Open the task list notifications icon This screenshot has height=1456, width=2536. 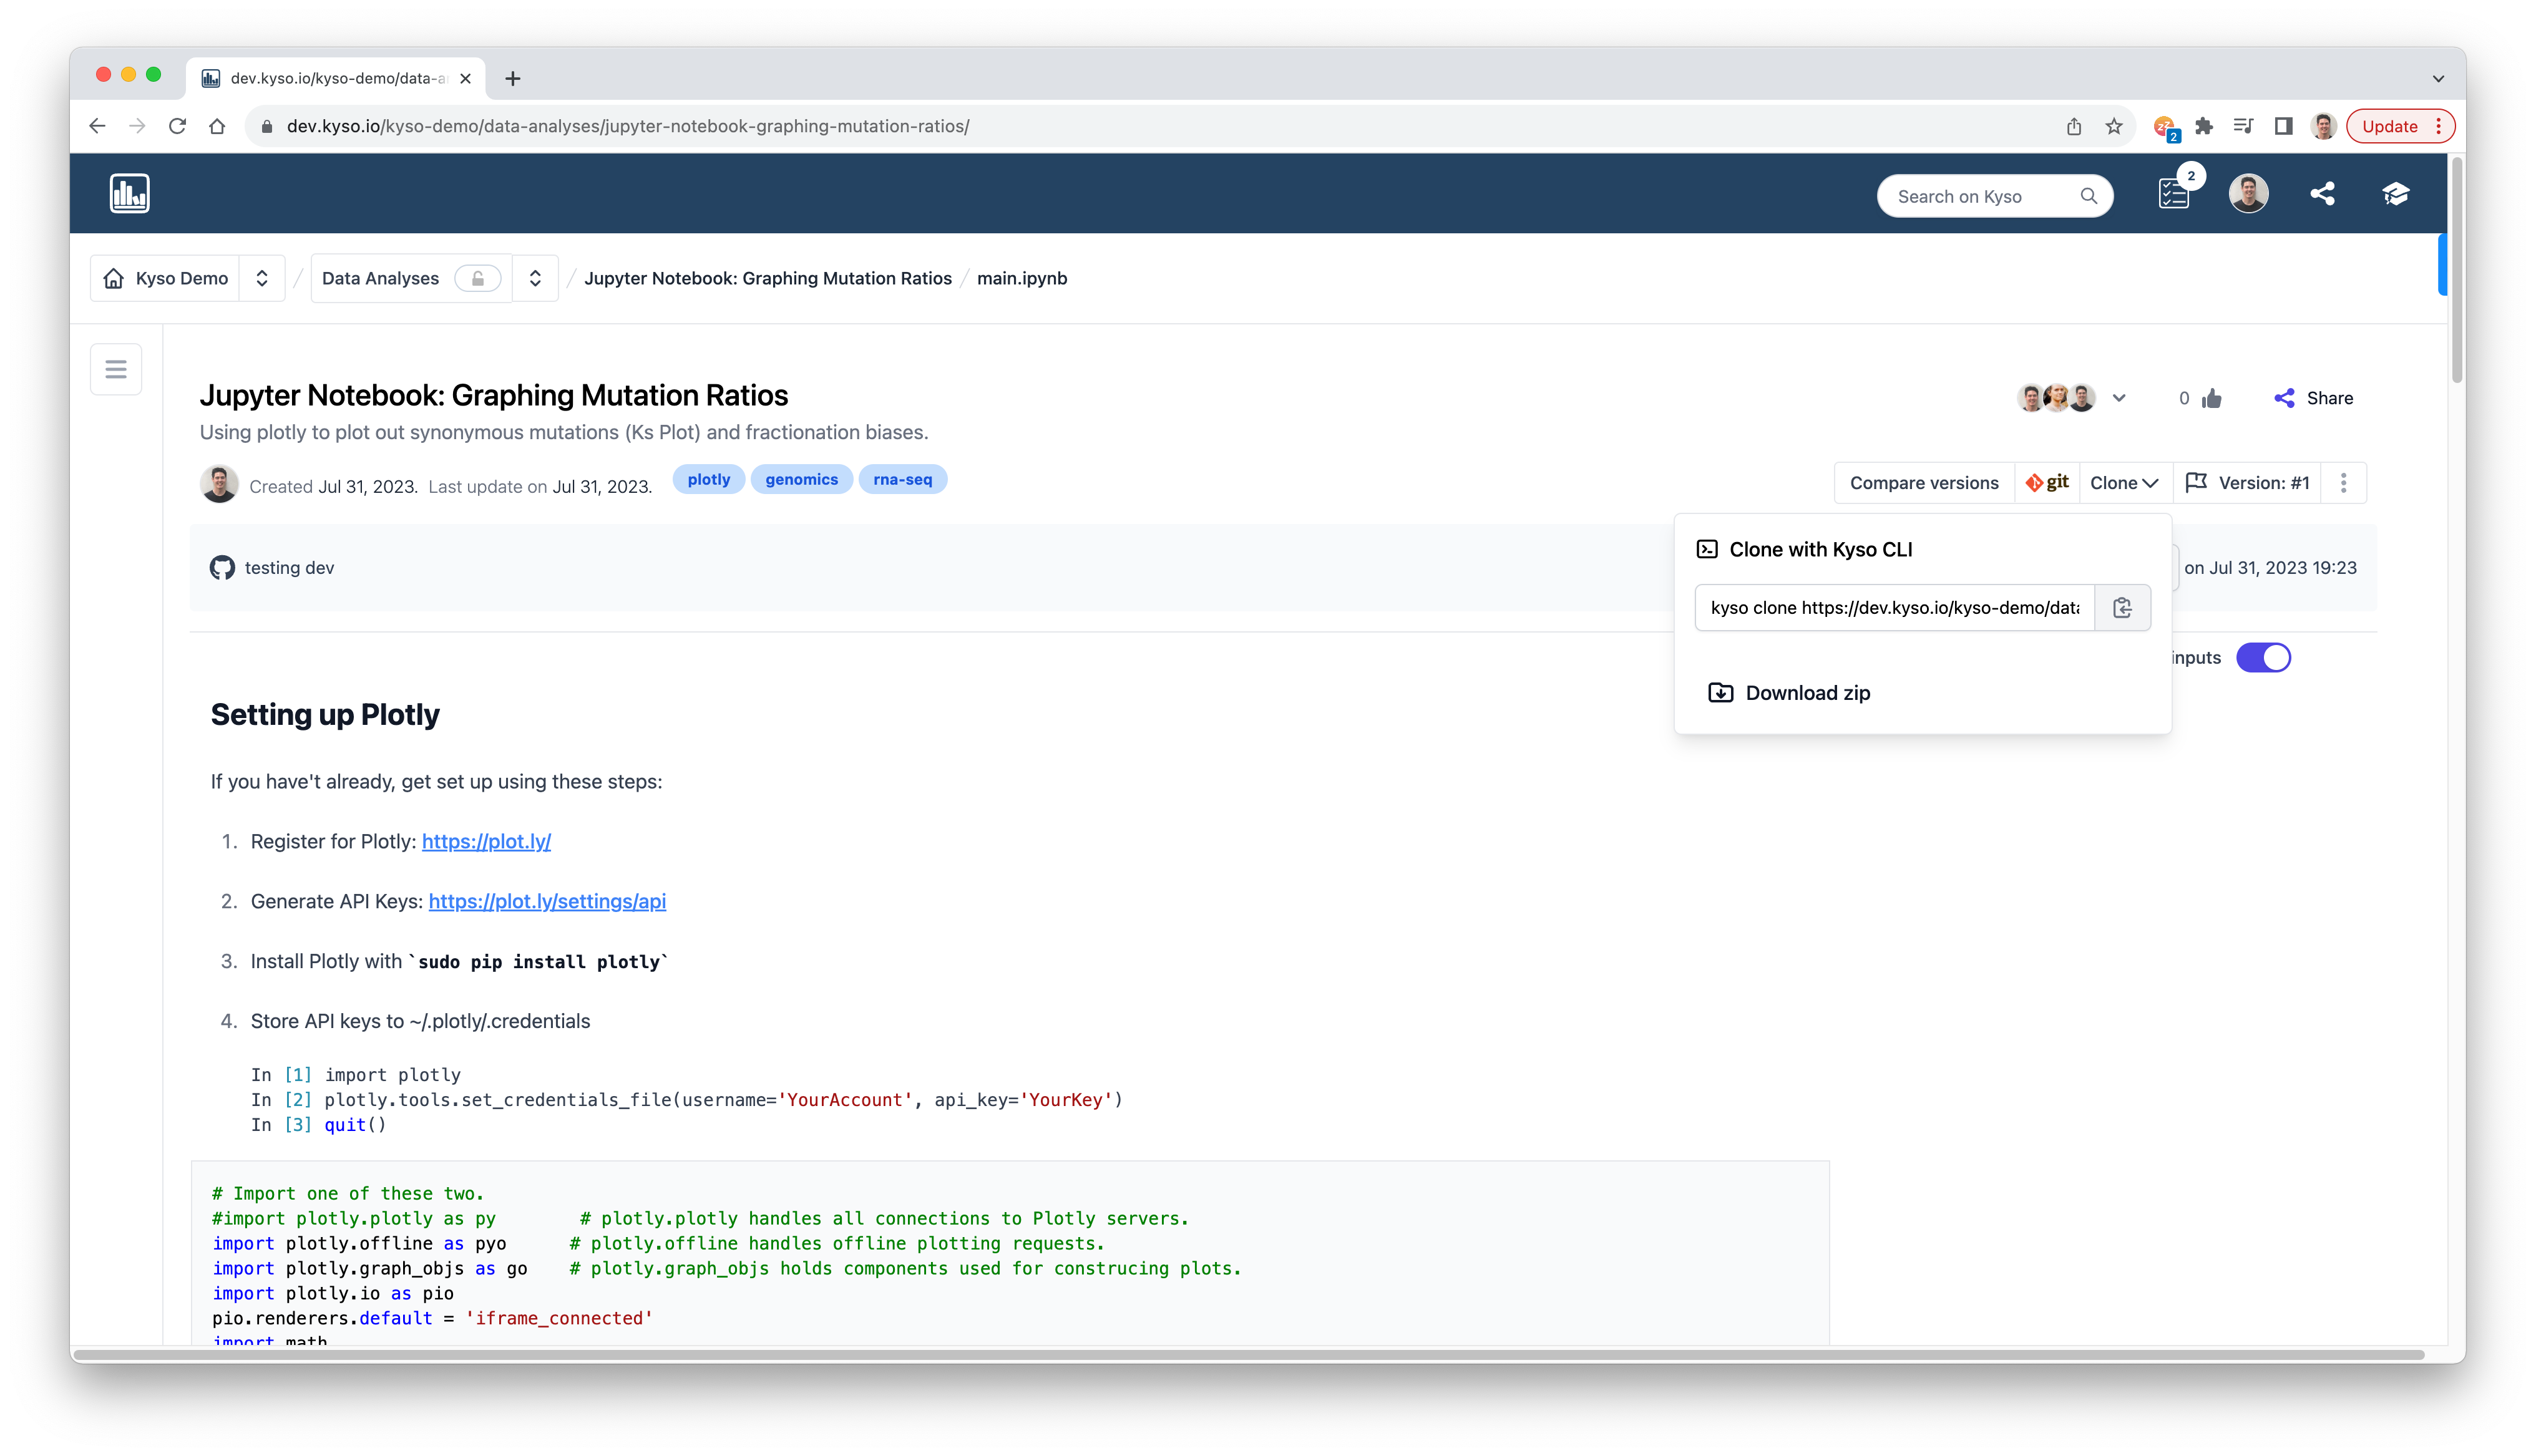(x=2173, y=194)
